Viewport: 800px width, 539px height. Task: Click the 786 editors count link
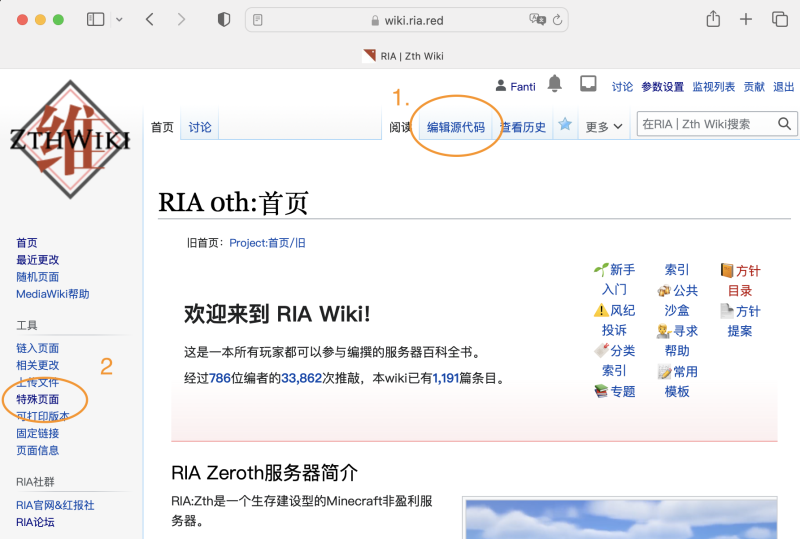coord(220,378)
